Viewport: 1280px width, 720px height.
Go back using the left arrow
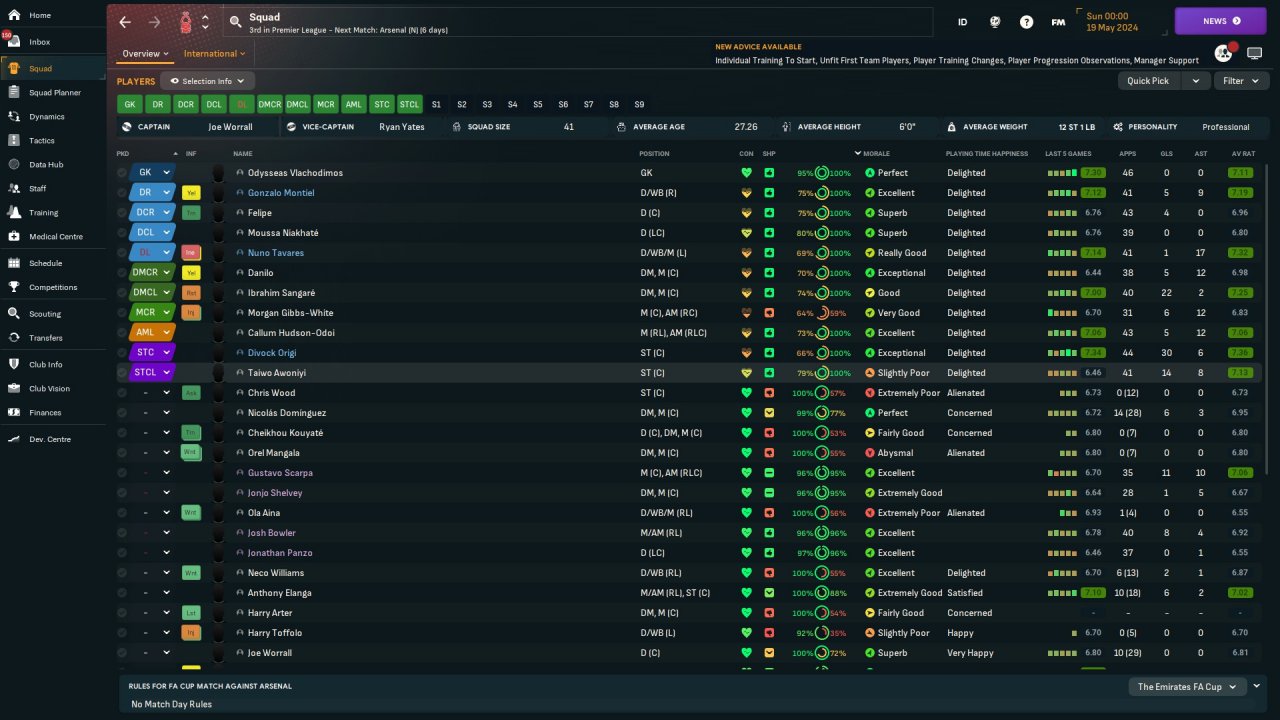tap(125, 22)
